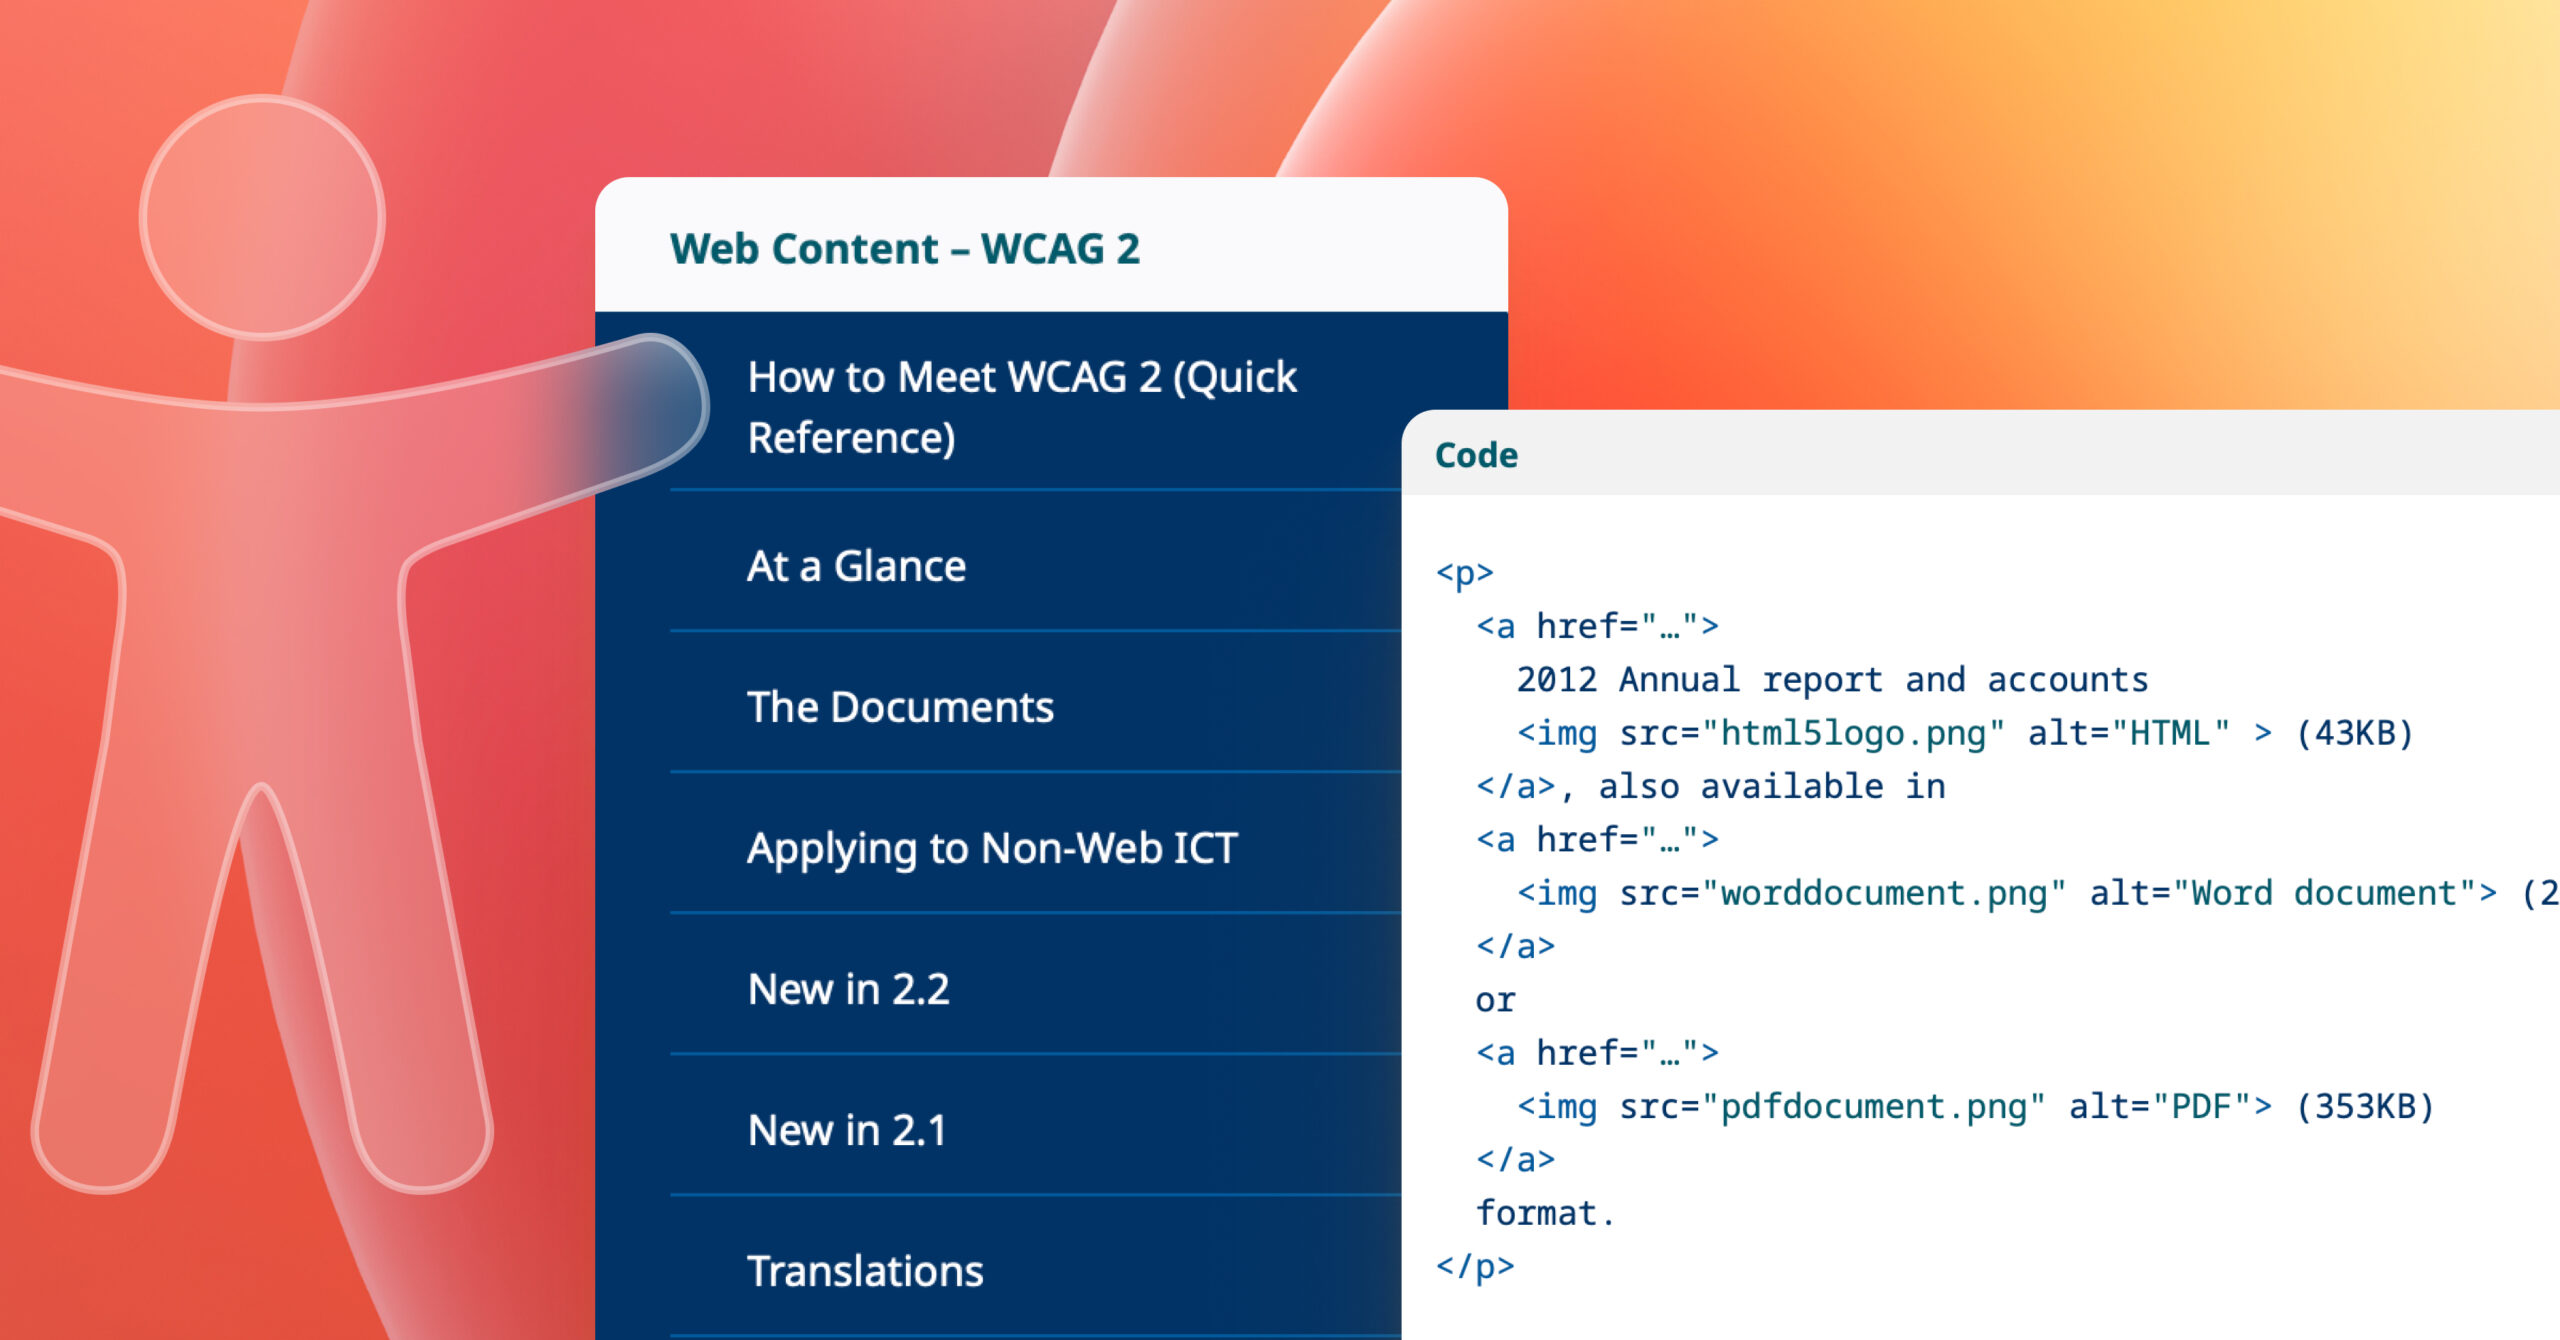Click the word 'or' in the code

[1495, 1000]
